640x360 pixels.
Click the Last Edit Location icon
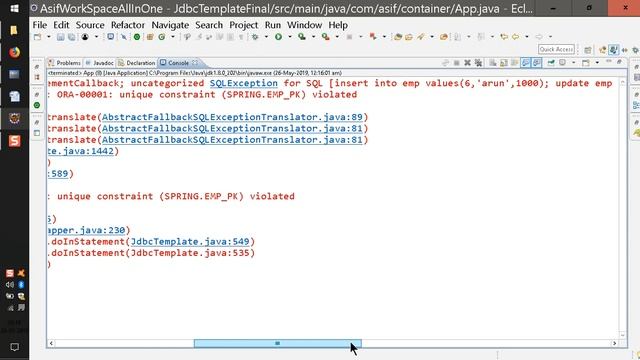click(504, 37)
